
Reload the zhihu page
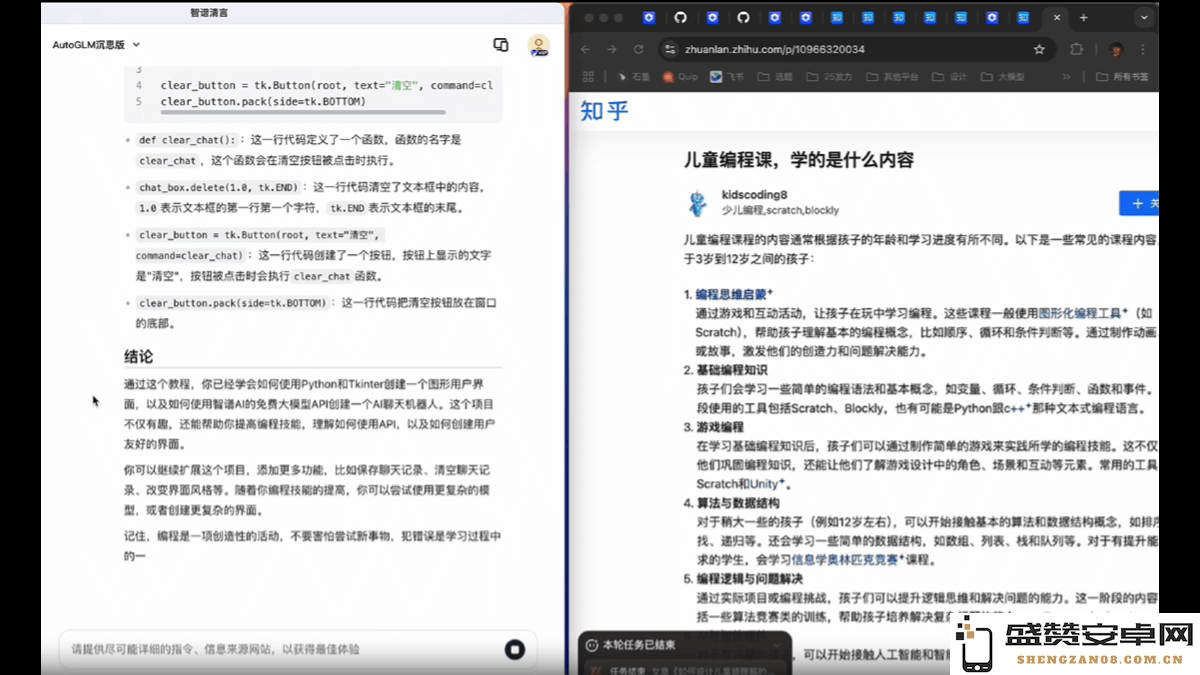tap(640, 49)
